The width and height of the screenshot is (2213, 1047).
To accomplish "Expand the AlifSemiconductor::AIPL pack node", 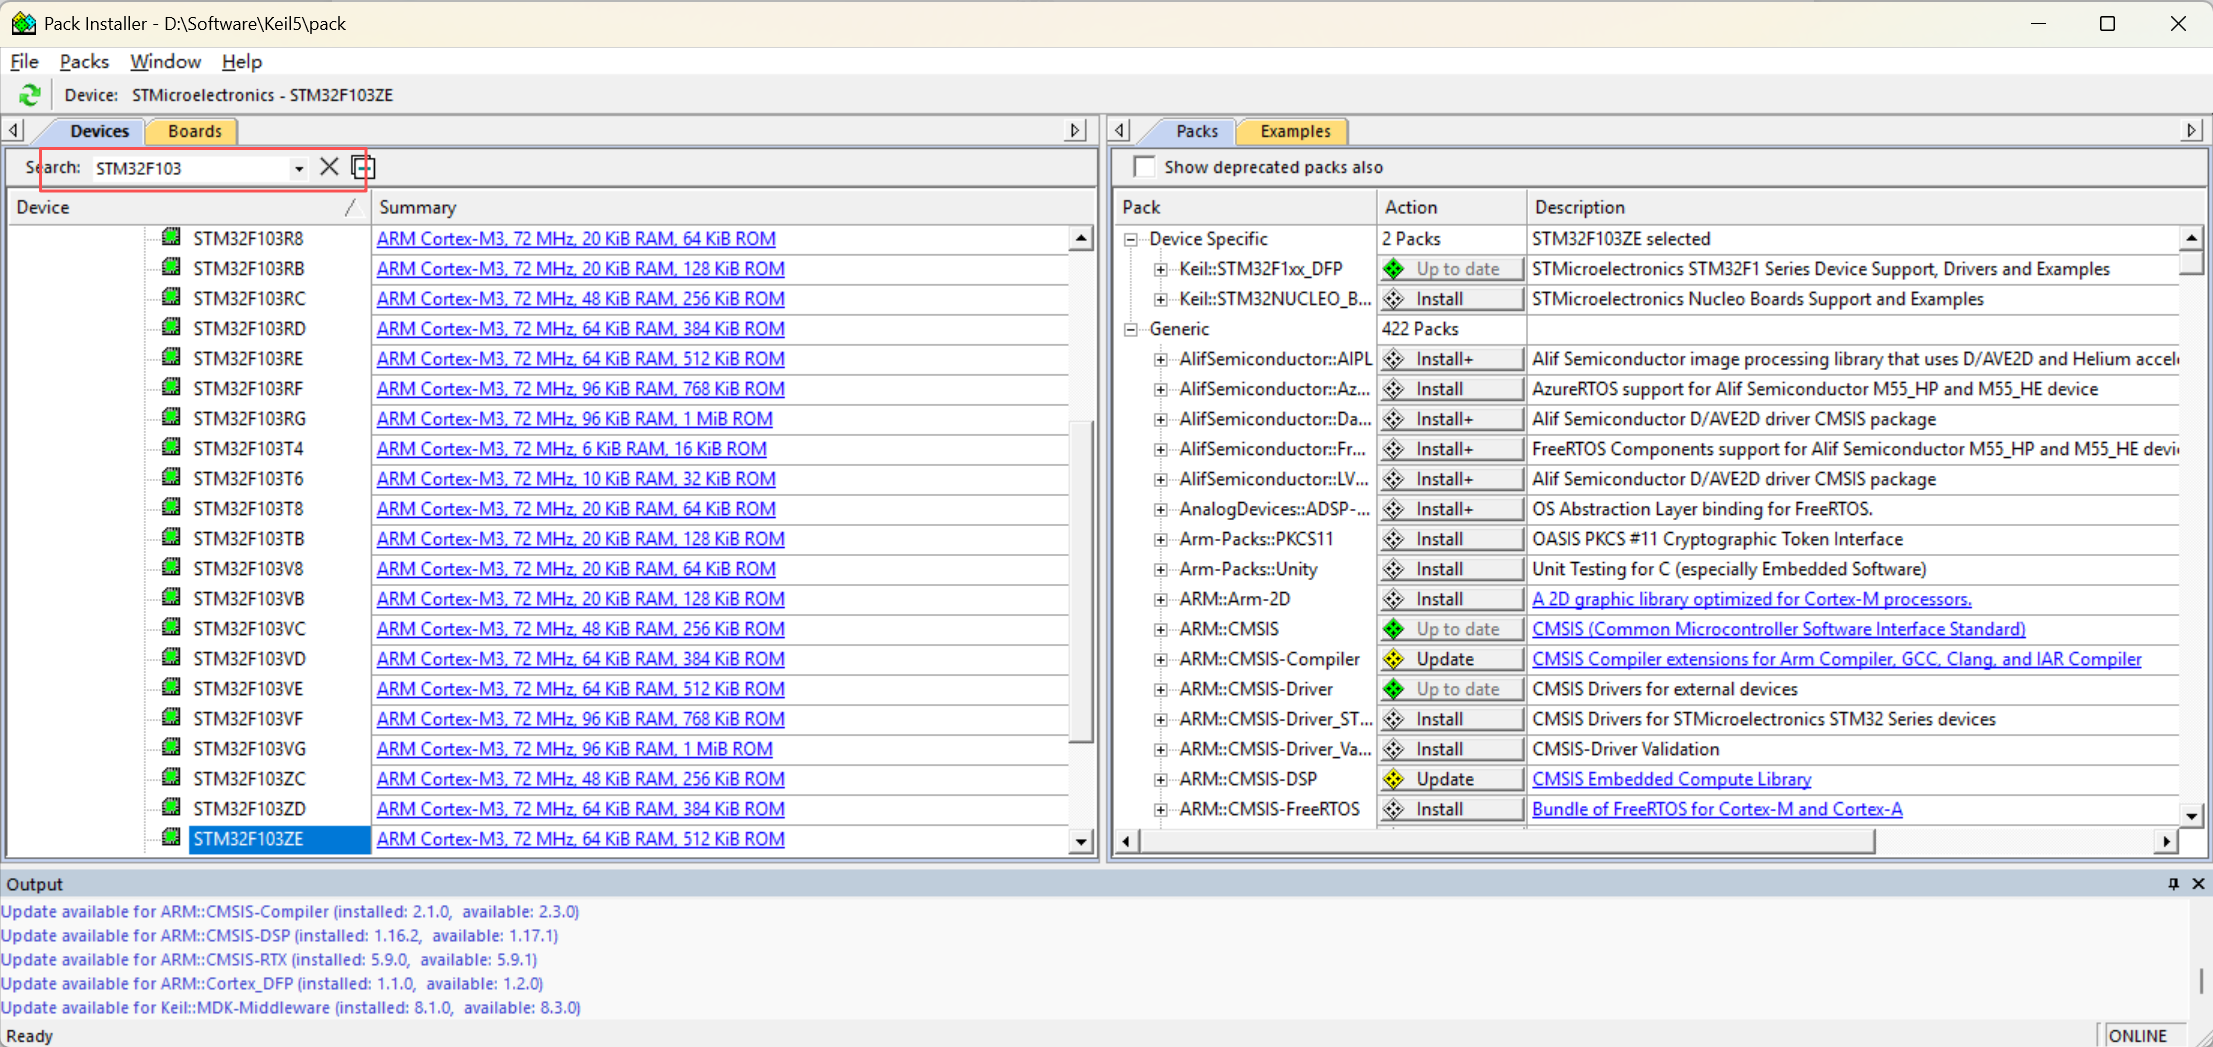I will (x=1160, y=359).
